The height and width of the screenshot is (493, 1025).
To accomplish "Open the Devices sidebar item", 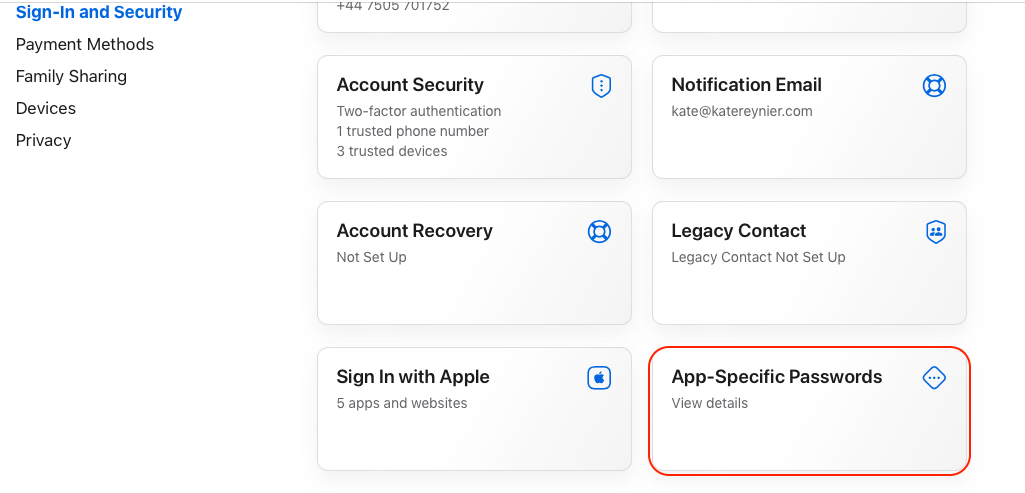I will coord(46,109).
